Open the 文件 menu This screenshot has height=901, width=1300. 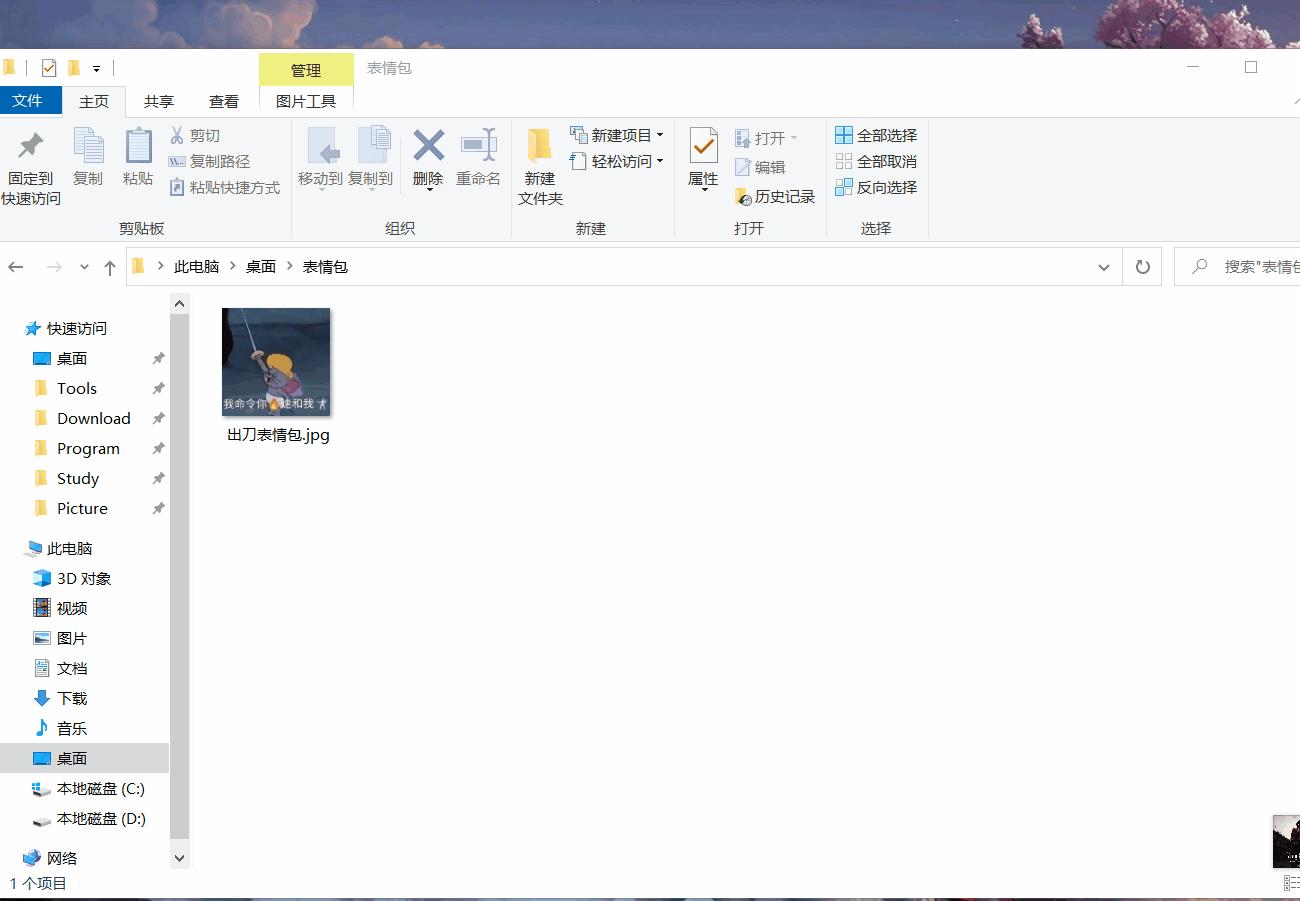point(31,100)
